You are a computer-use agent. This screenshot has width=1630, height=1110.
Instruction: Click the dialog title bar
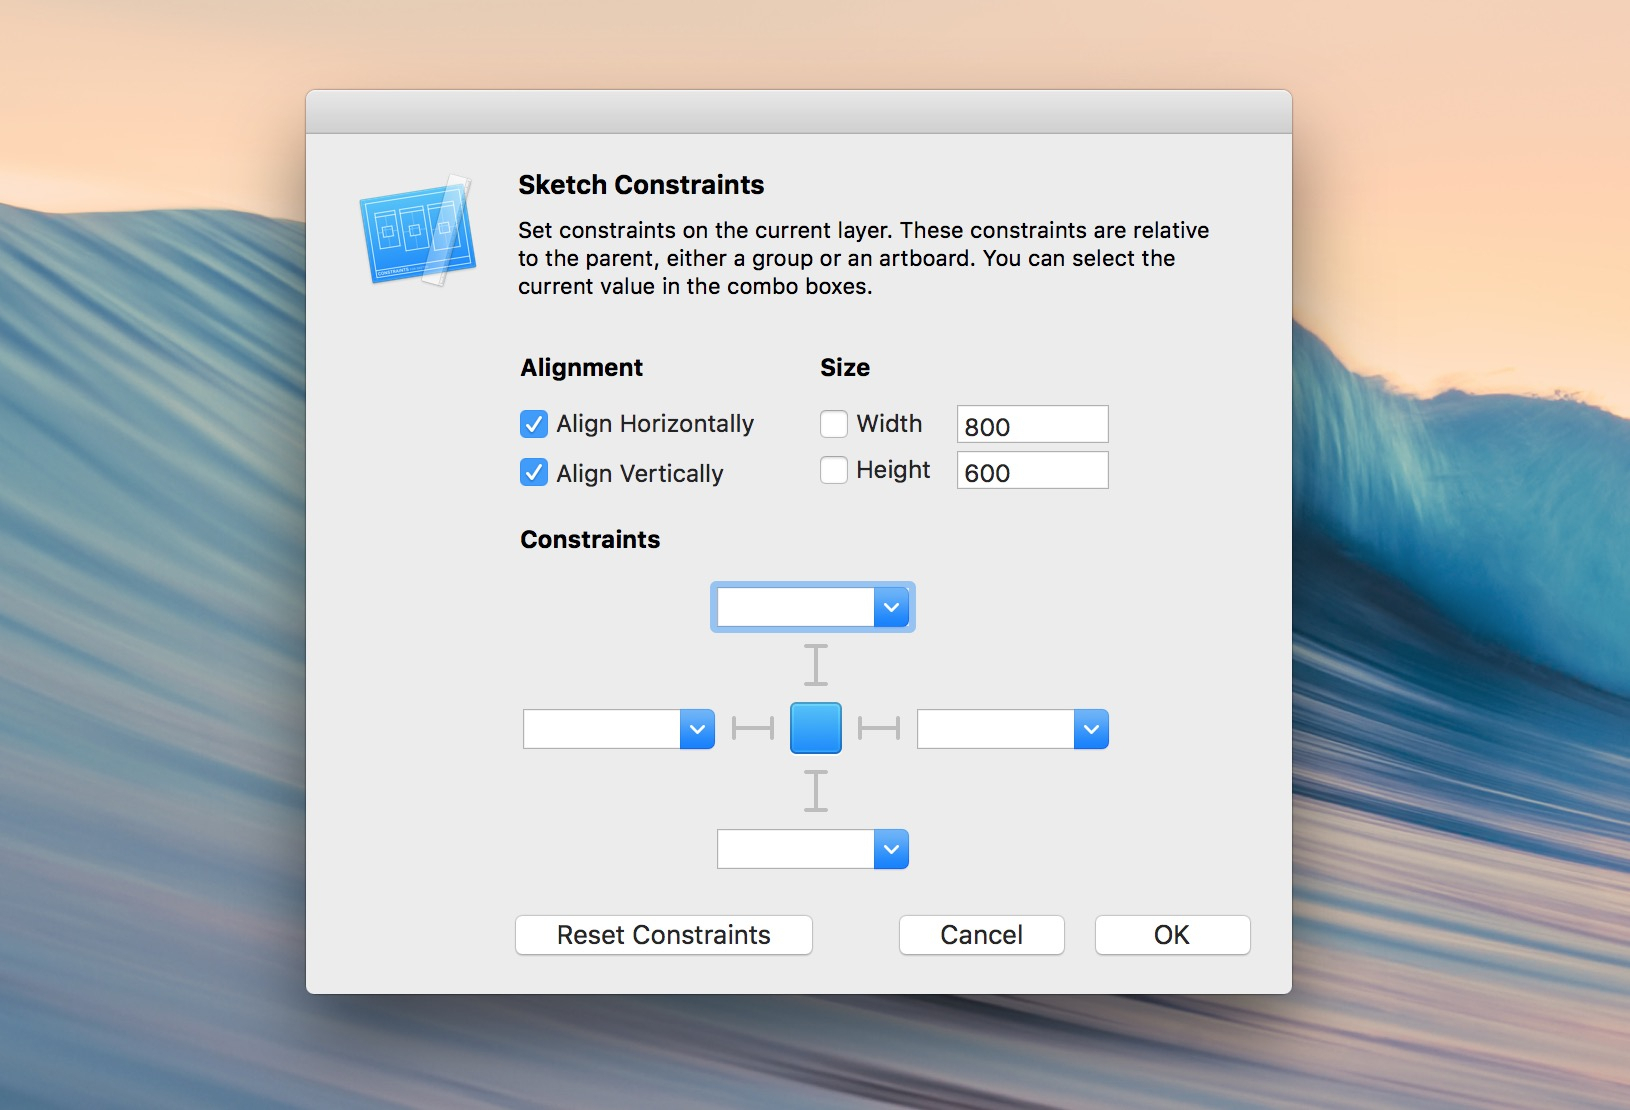[798, 112]
